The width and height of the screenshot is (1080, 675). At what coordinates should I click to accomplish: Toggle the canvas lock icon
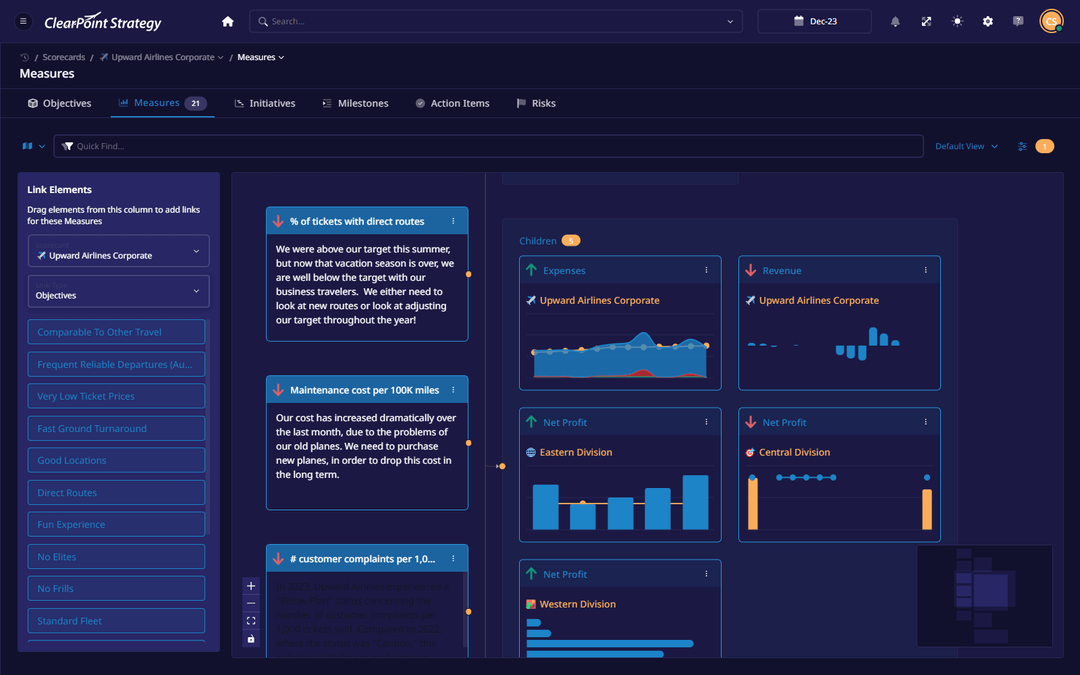pyautogui.click(x=251, y=639)
